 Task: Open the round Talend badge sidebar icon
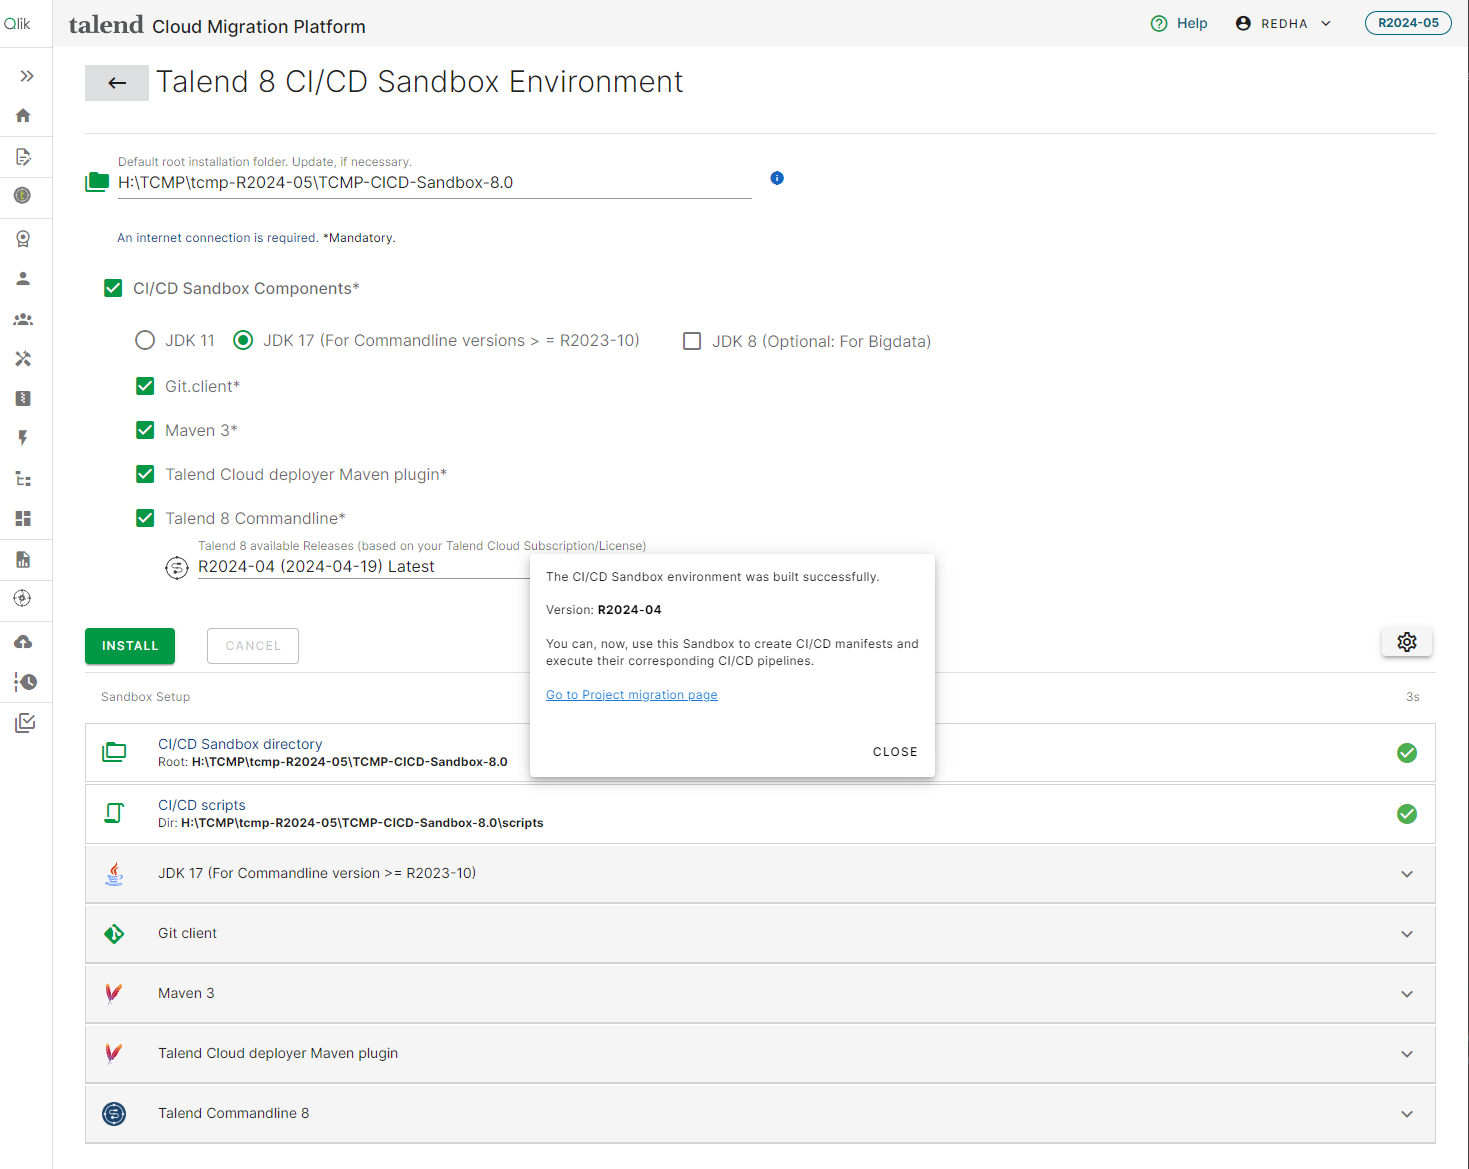pyautogui.click(x=23, y=196)
